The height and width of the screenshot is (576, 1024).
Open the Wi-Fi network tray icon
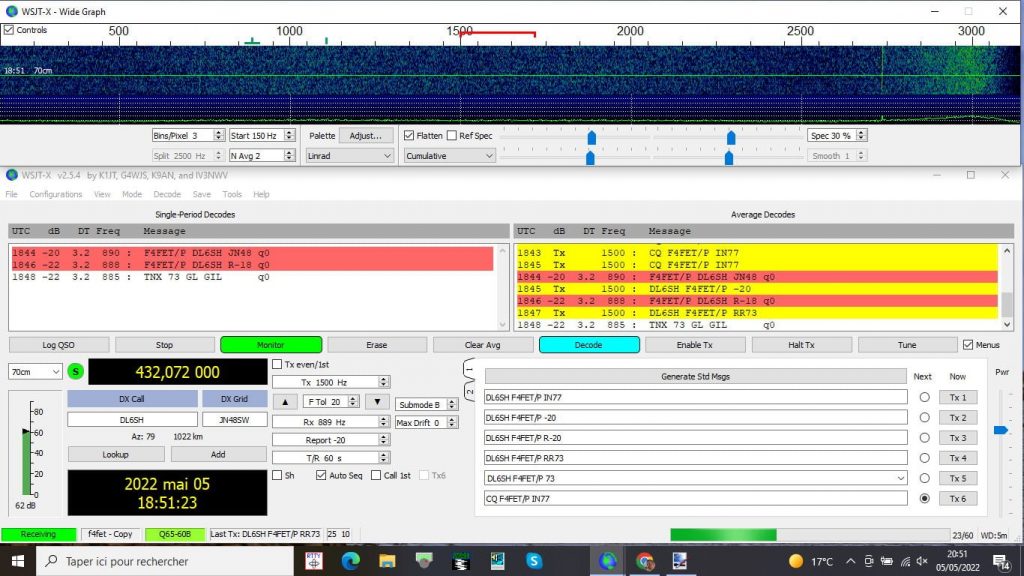click(x=905, y=561)
